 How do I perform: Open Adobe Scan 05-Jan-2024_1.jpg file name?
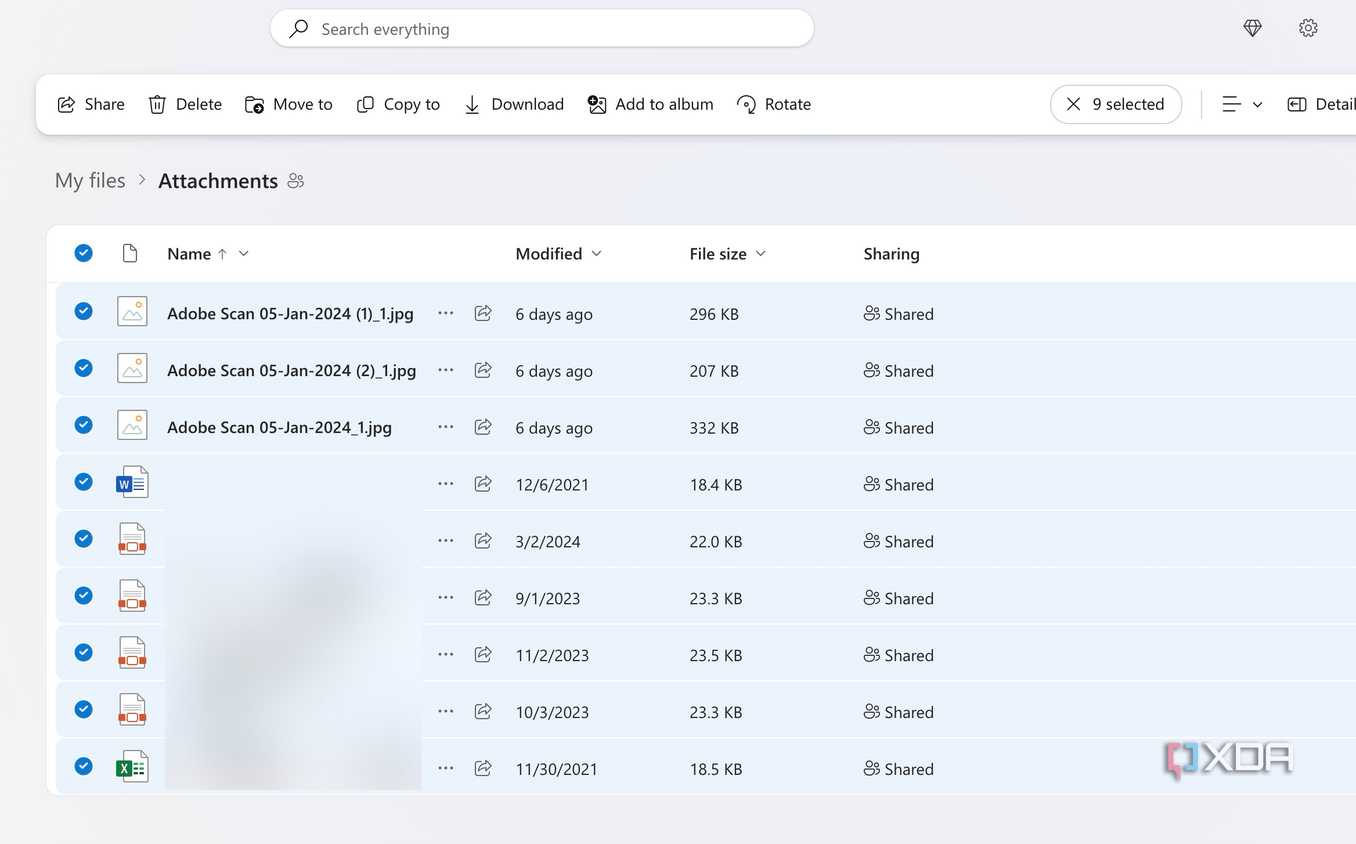tap(279, 428)
